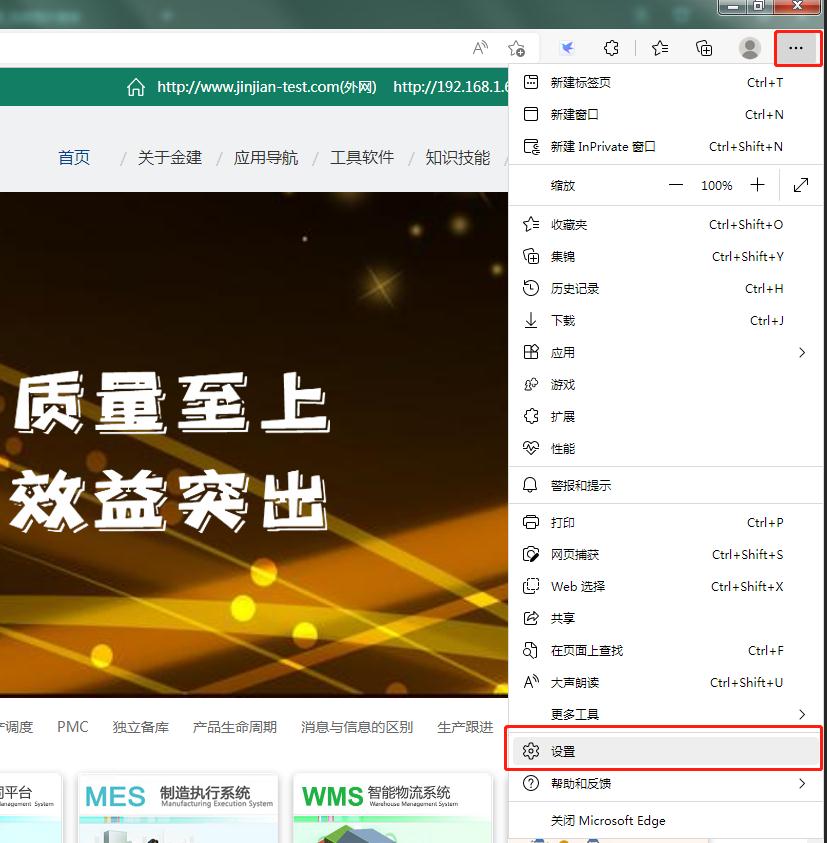
Task: Add this page to favorites star icon
Action: [516, 48]
